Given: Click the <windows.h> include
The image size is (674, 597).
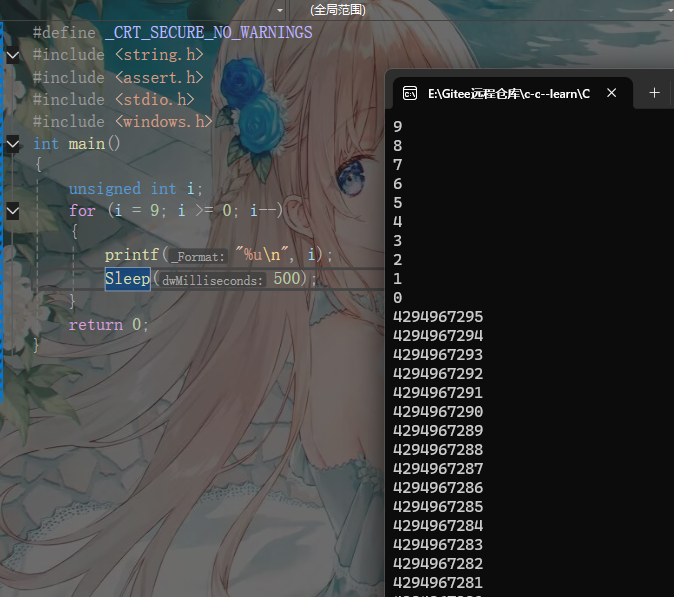Looking at the screenshot, I should [x=164, y=122].
